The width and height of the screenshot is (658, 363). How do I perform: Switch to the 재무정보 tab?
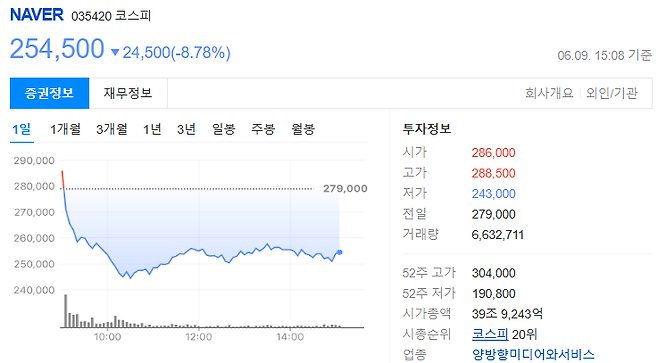(x=128, y=93)
